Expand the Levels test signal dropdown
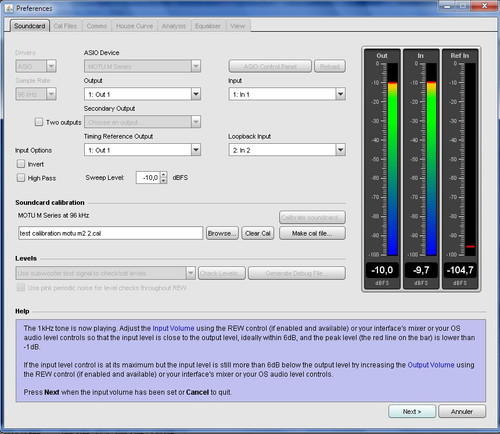Image resolution: width=500 pixels, height=434 pixels. (105, 273)
